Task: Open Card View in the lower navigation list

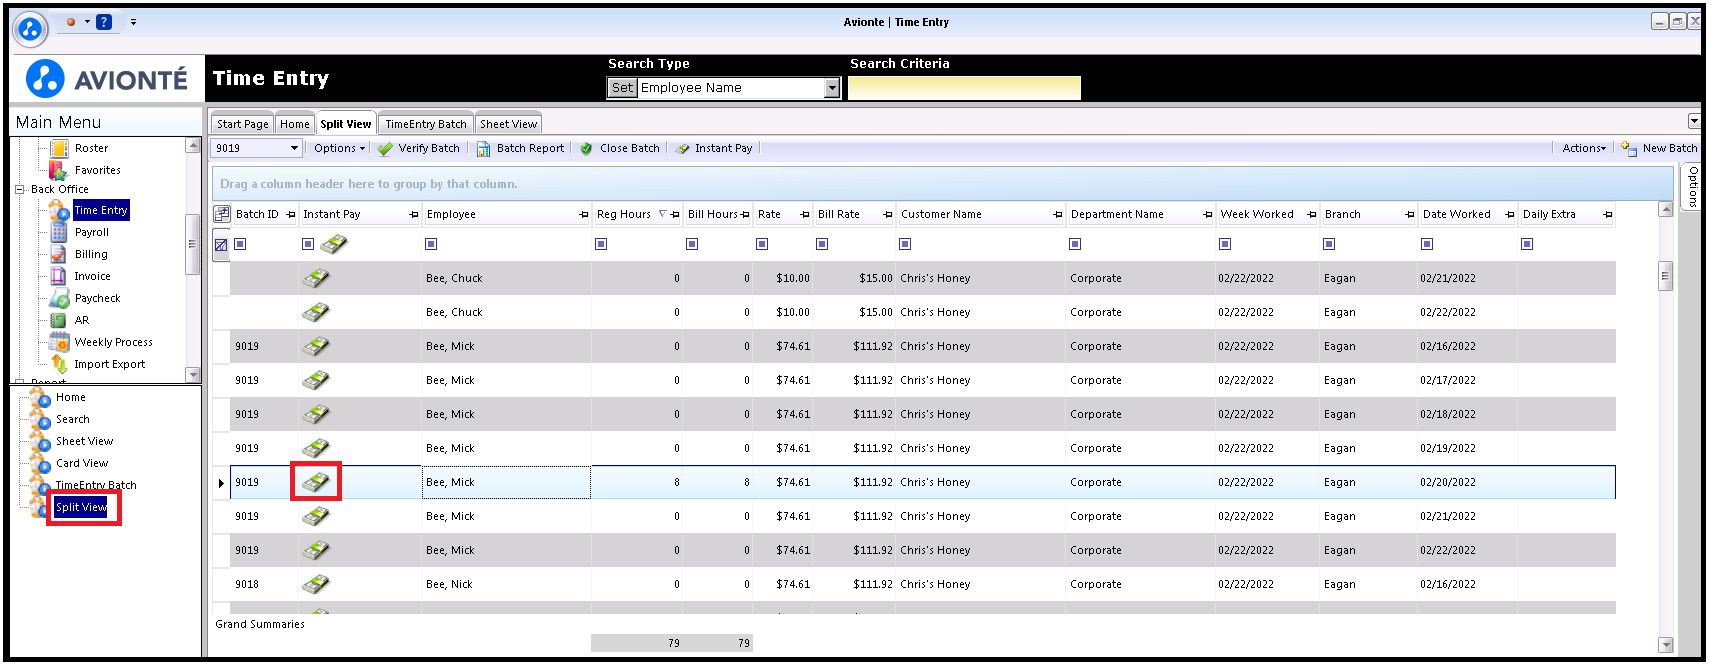Action: pyautogui.click(x=82, y=463)
